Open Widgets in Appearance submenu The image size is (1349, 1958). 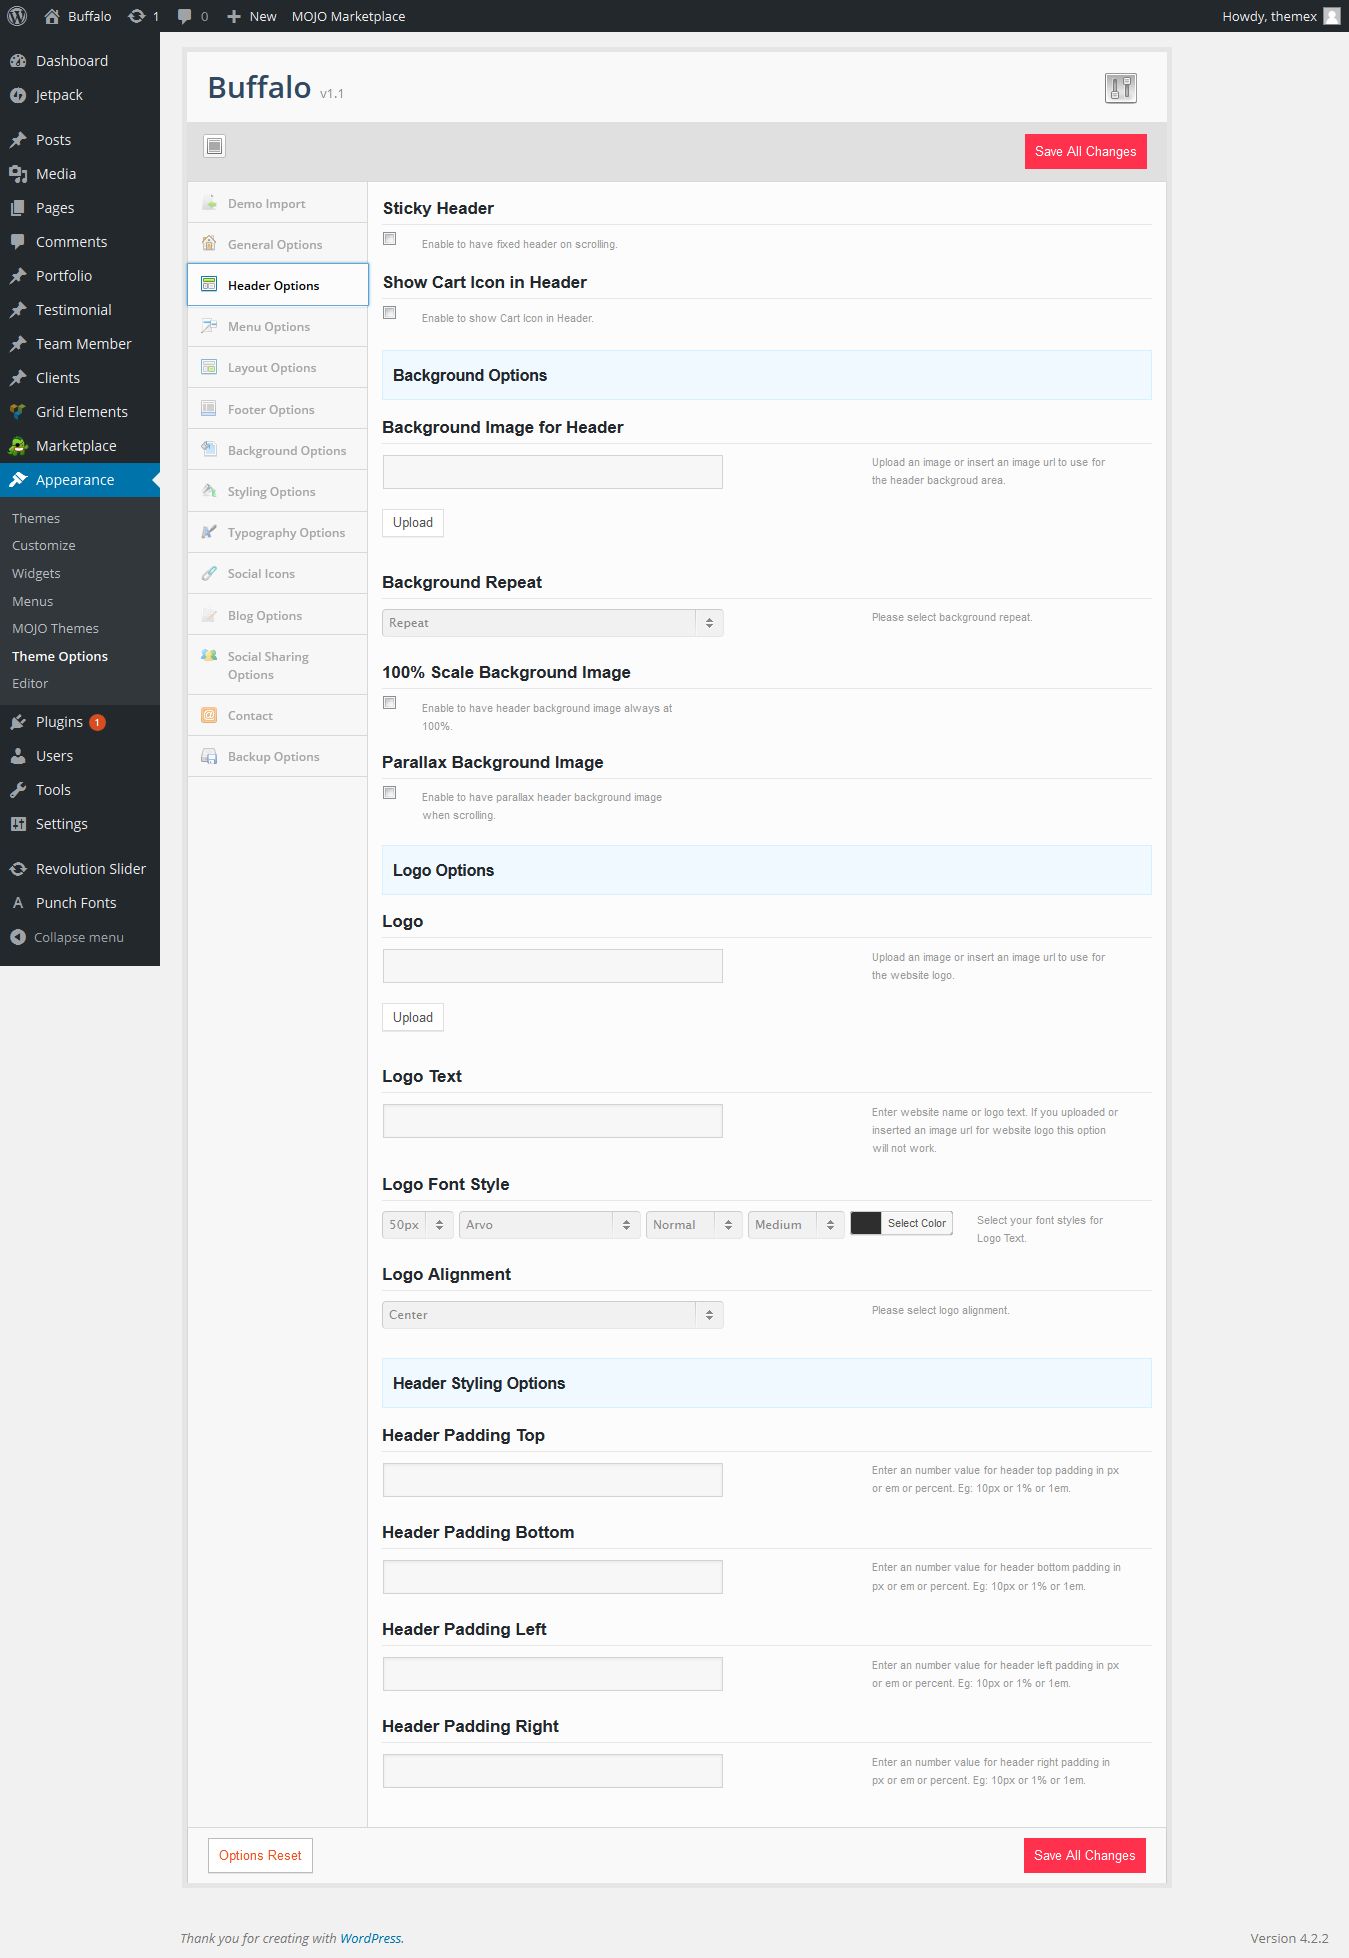click(36, 574)
